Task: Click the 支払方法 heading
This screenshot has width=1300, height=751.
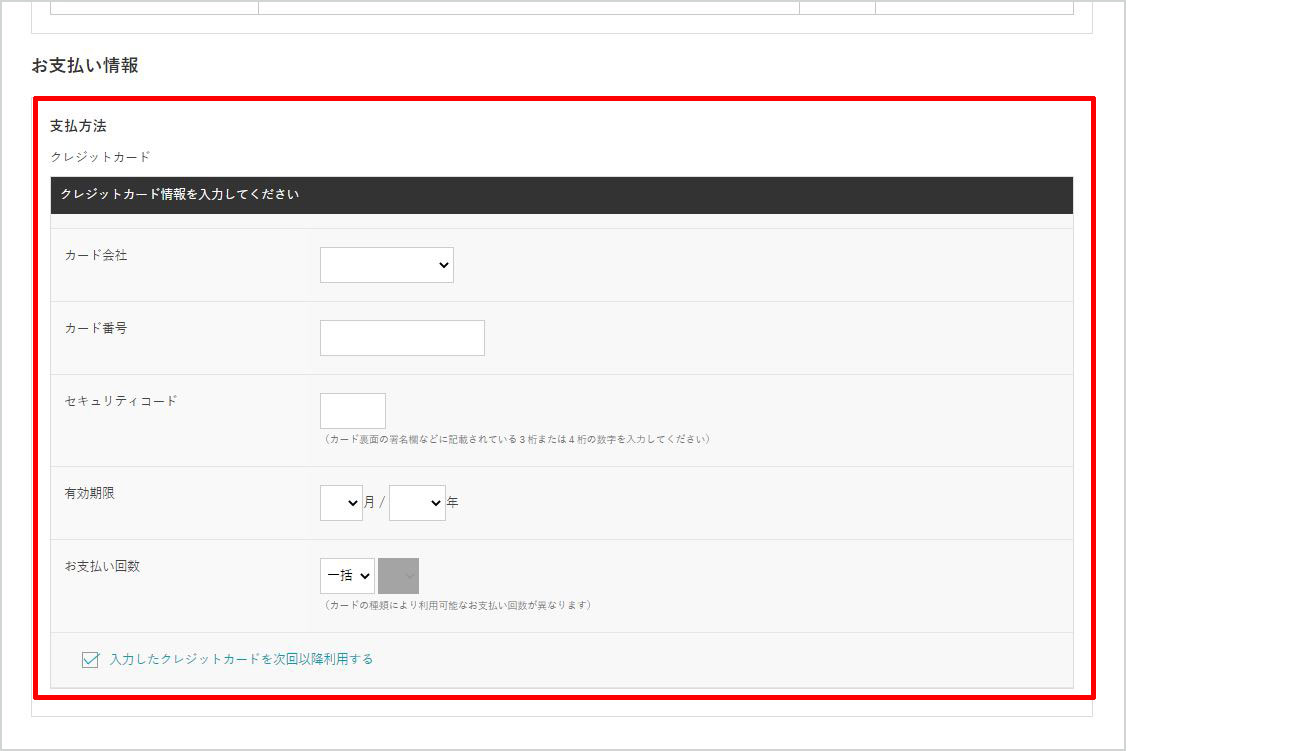Action: (78, 126)
